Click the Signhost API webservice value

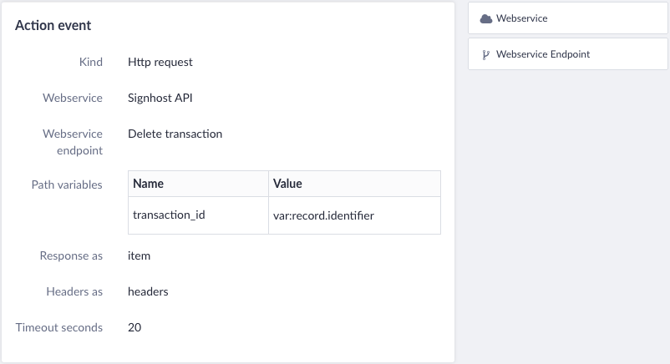[160, 98]
